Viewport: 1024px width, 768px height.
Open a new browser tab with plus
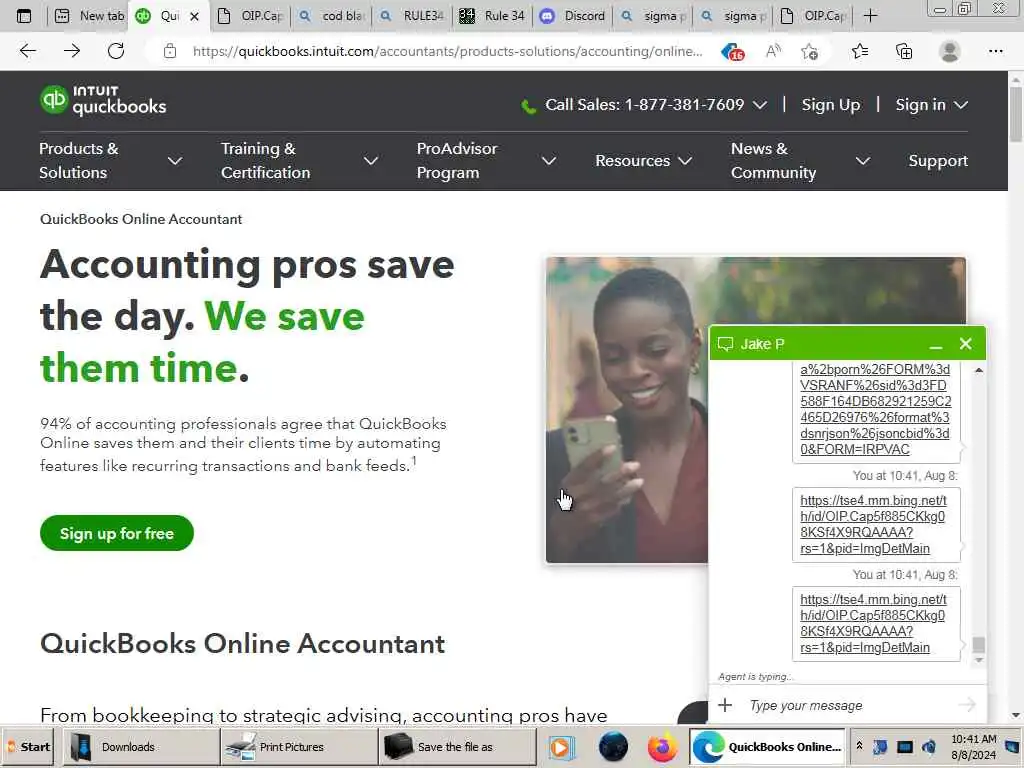click(870, 16)
